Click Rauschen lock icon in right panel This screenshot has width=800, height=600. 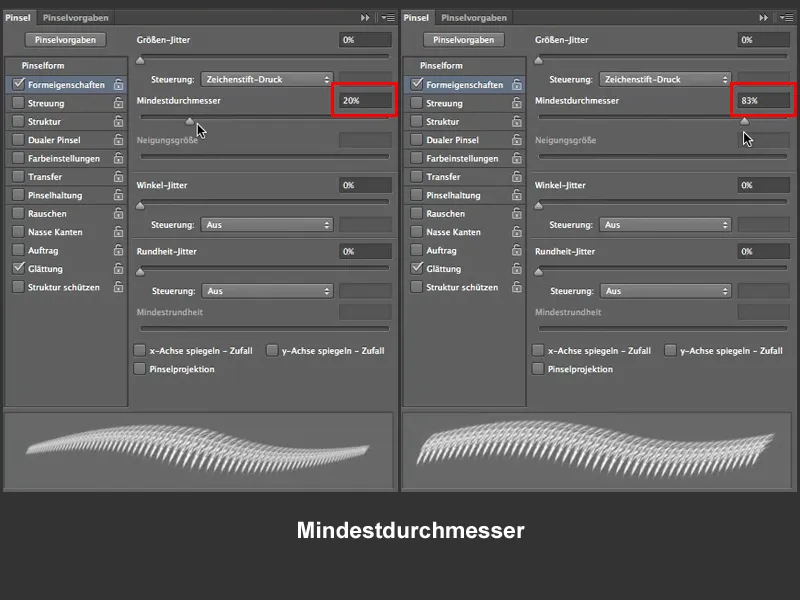517,213
